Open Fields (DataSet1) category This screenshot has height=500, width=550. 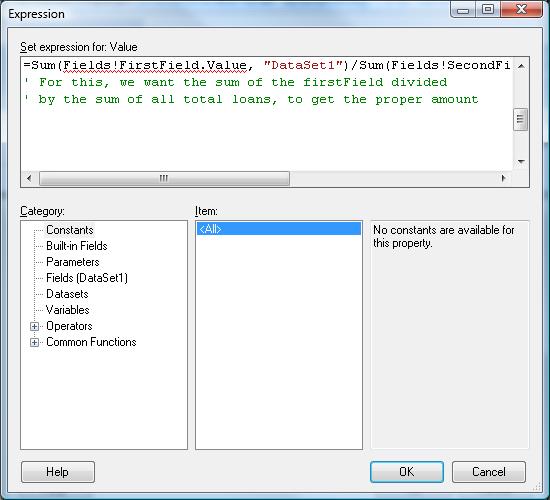[x=87, y=278]
